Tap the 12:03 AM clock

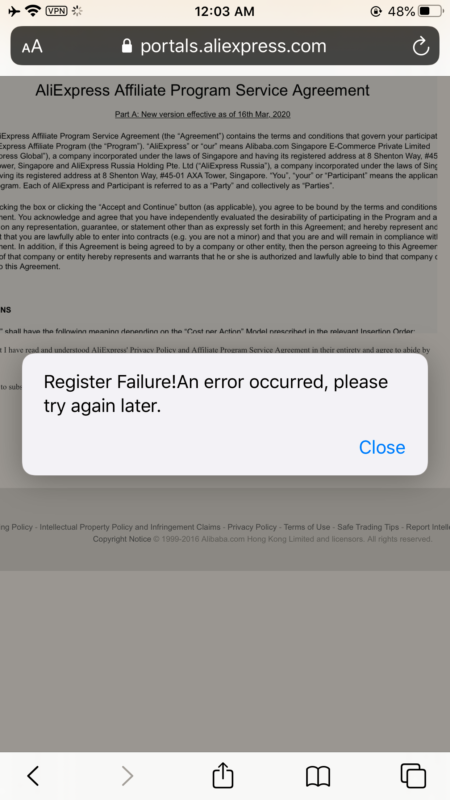point(224,11)
